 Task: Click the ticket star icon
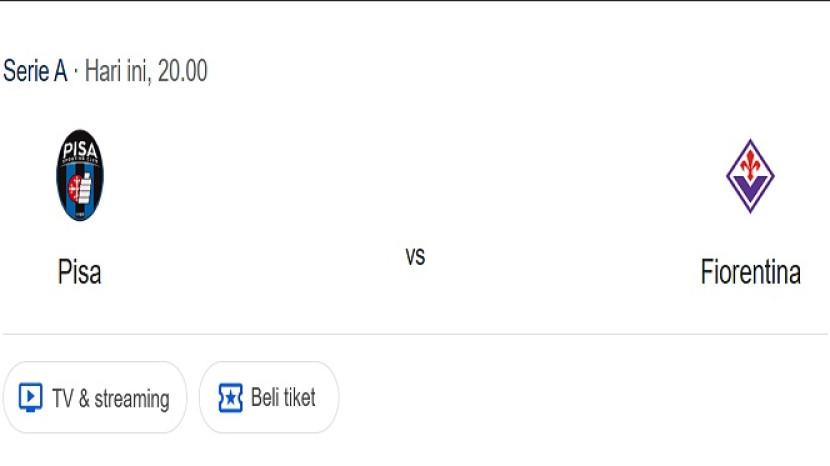click(230, 398)
